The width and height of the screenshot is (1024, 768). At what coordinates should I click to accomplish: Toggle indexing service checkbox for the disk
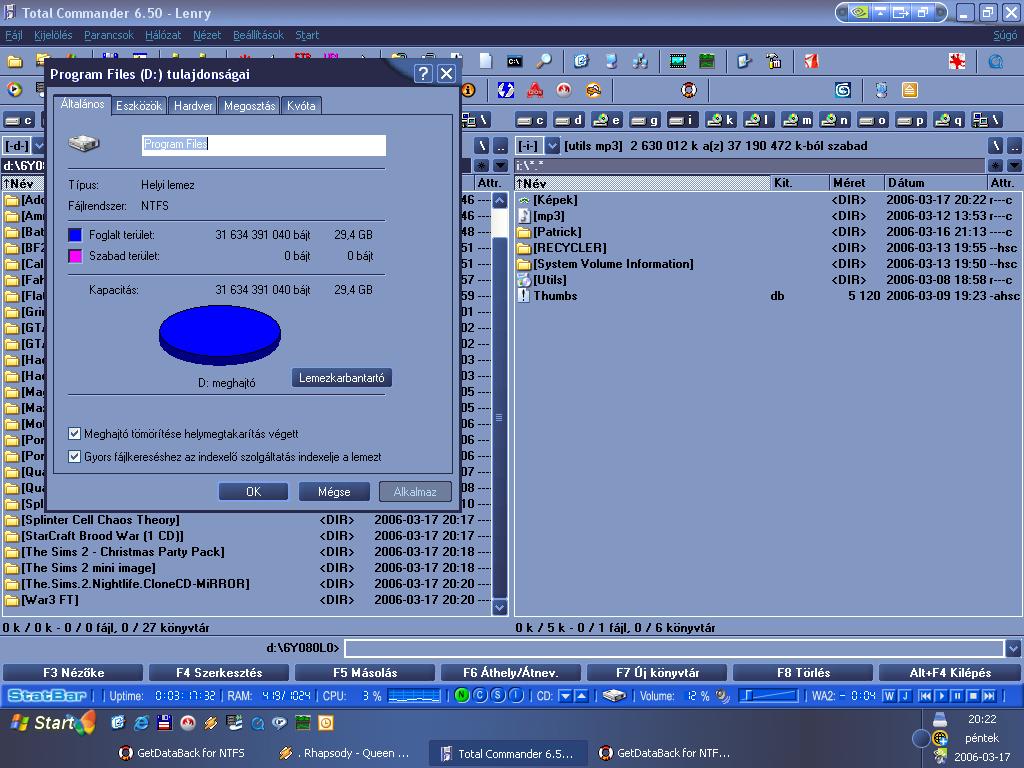pos(74,456)
